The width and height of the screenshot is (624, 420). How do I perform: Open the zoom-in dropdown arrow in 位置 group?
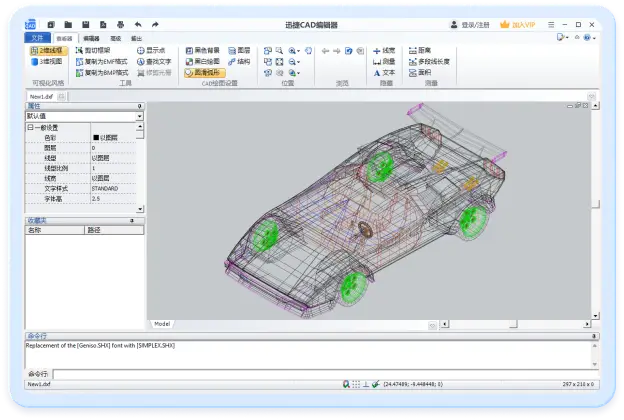(x=298, y=51)
